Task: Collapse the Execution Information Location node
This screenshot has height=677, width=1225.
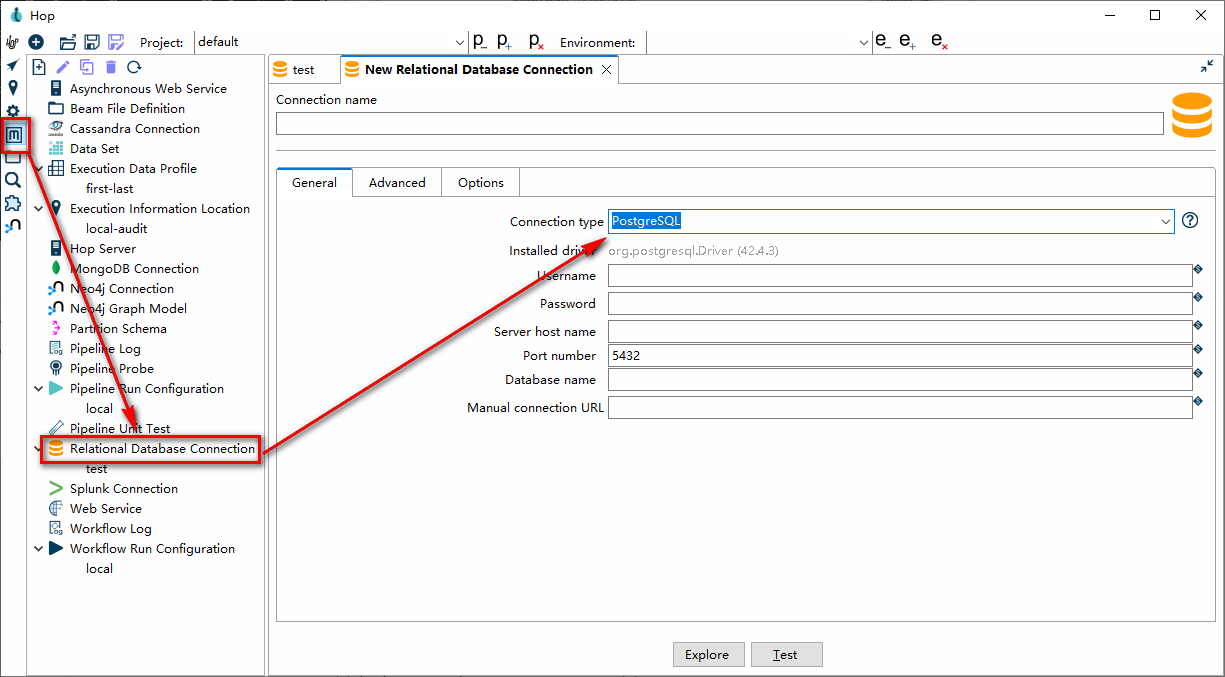Action: [x=39, y=209]
